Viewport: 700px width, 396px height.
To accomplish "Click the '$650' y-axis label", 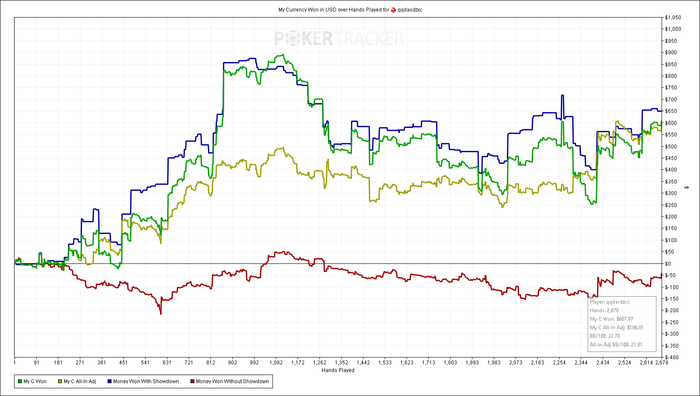I will coord(671,111).
